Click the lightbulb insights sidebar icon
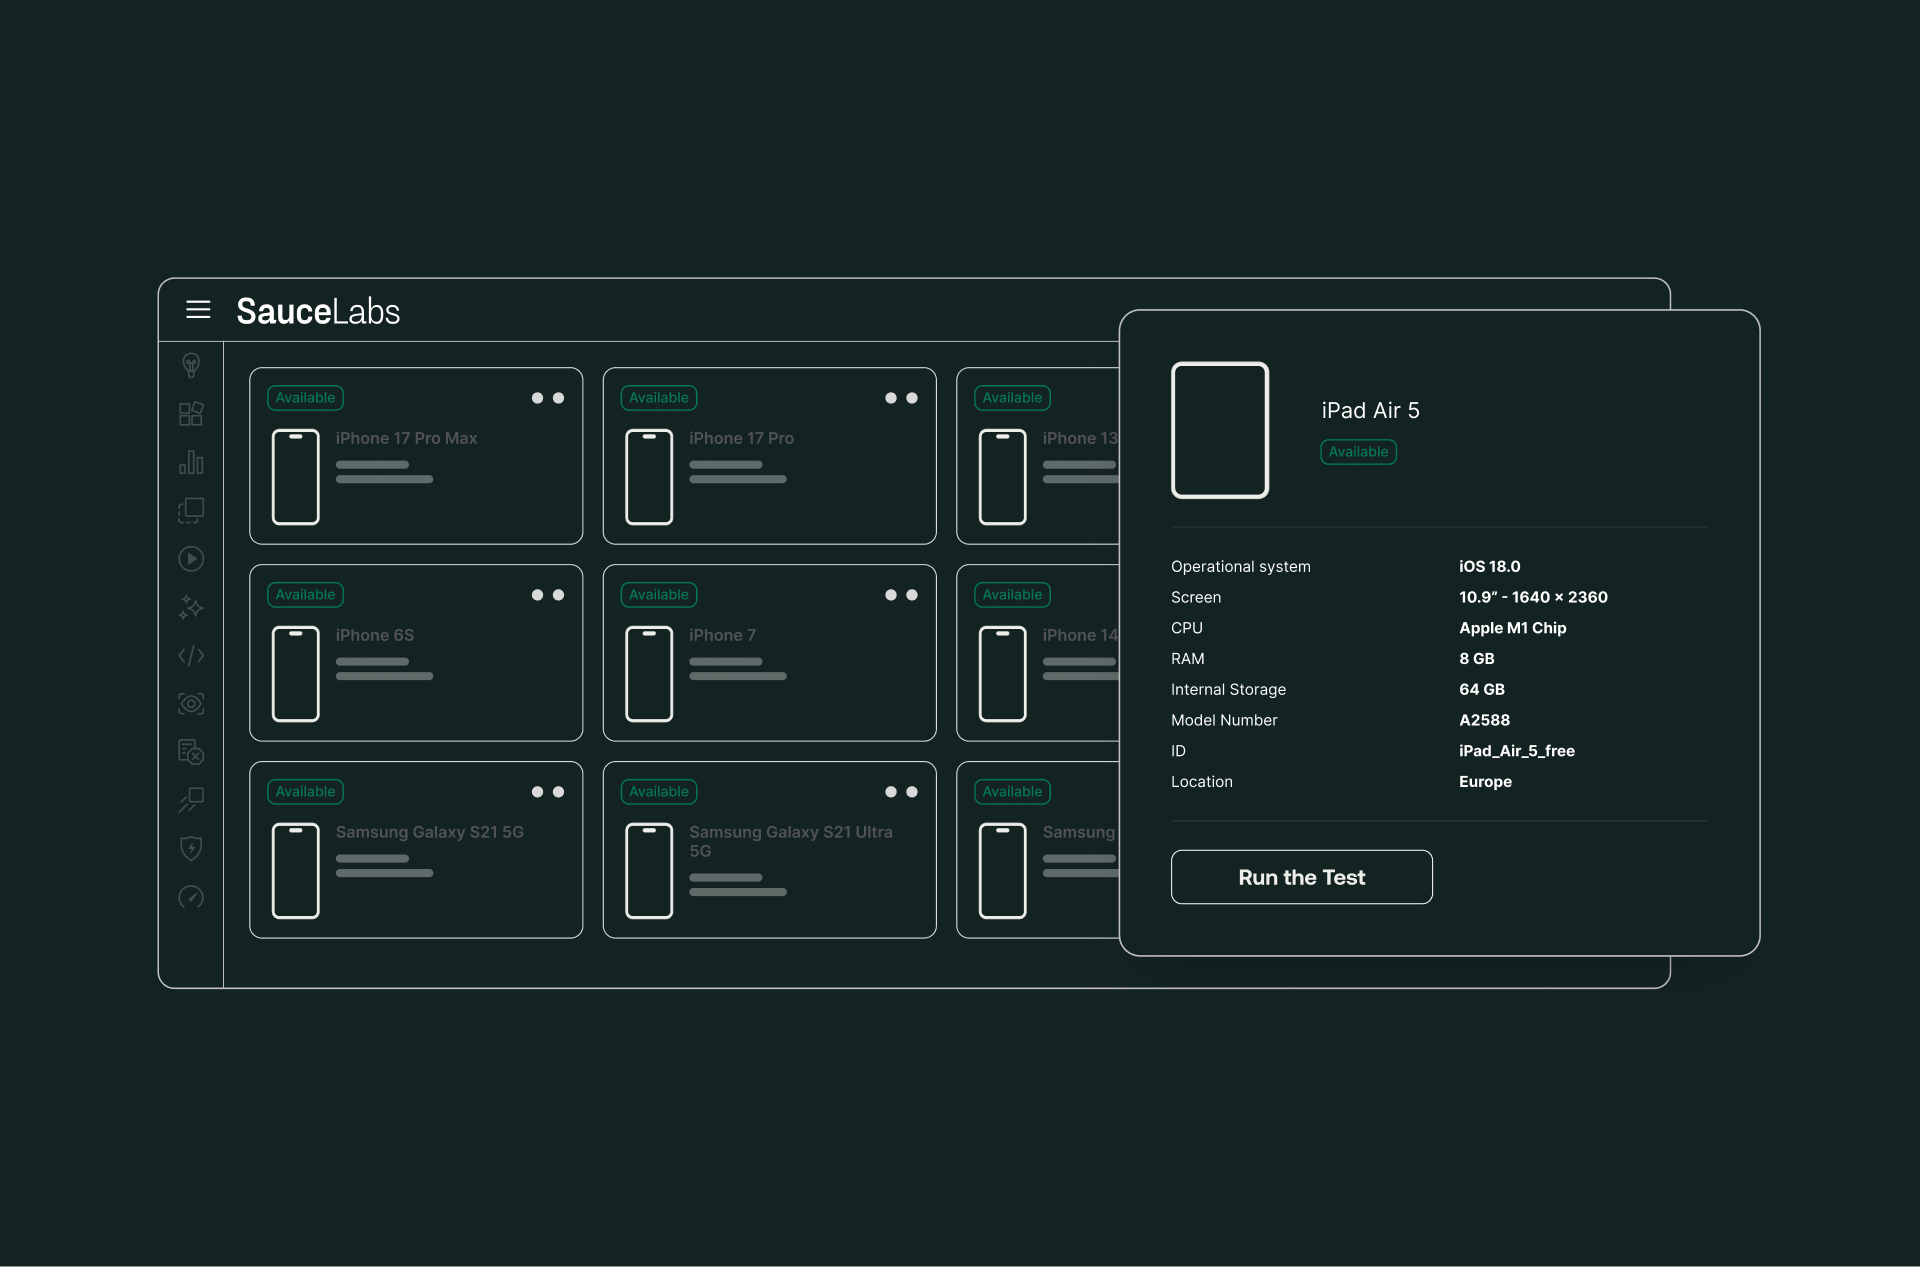This screenshot has width=1920, height=1267. (x=191, y=365)
